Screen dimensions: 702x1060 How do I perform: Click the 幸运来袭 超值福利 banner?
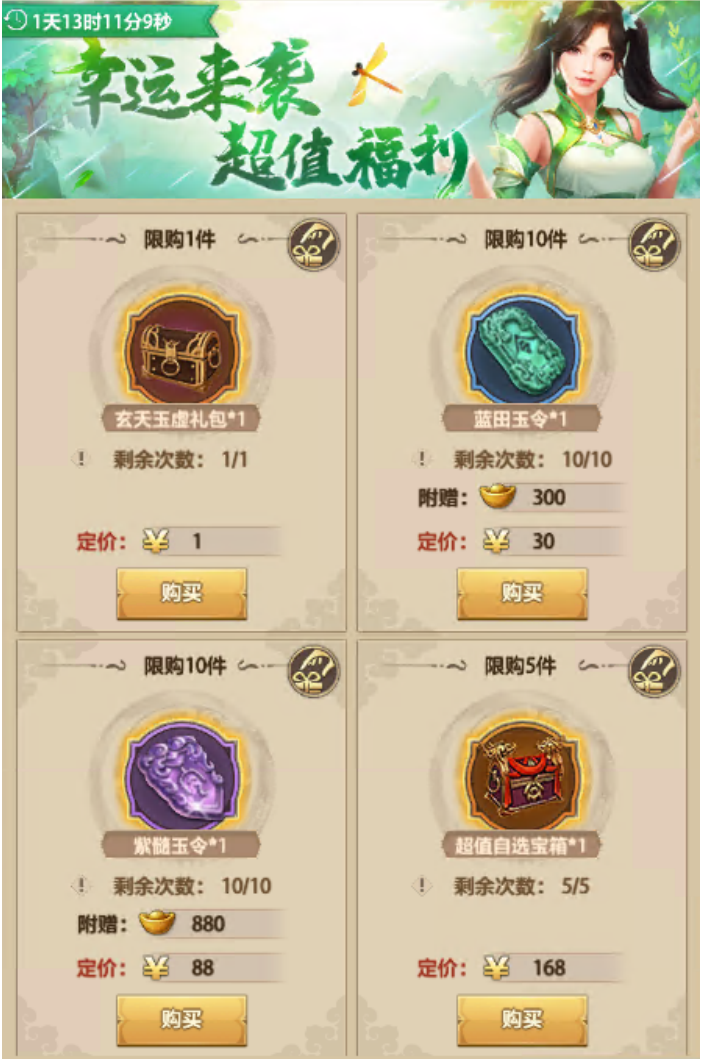tap(351, 100)
